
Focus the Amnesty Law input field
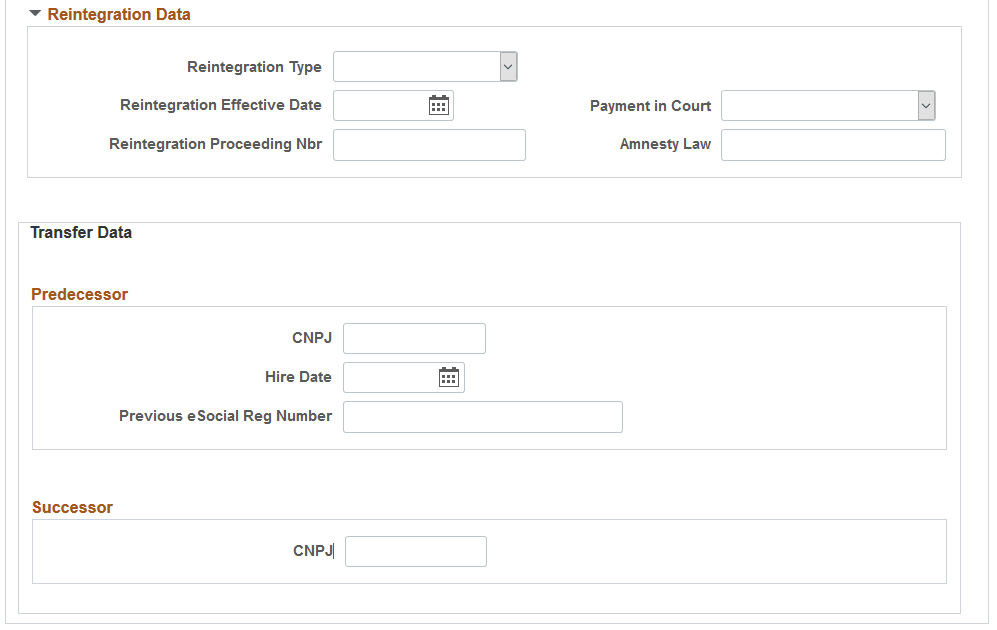[x=833, y=145]
